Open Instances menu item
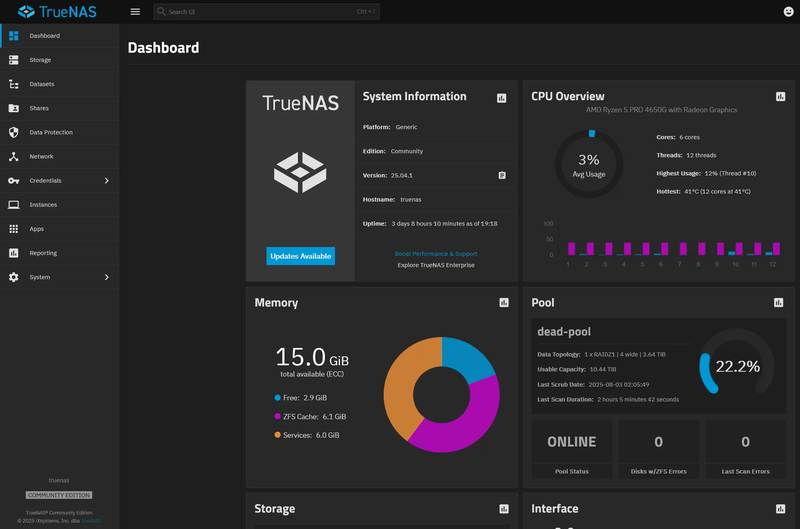The width and height of the screenshot is (800, 529). click(x=60, y=205)
